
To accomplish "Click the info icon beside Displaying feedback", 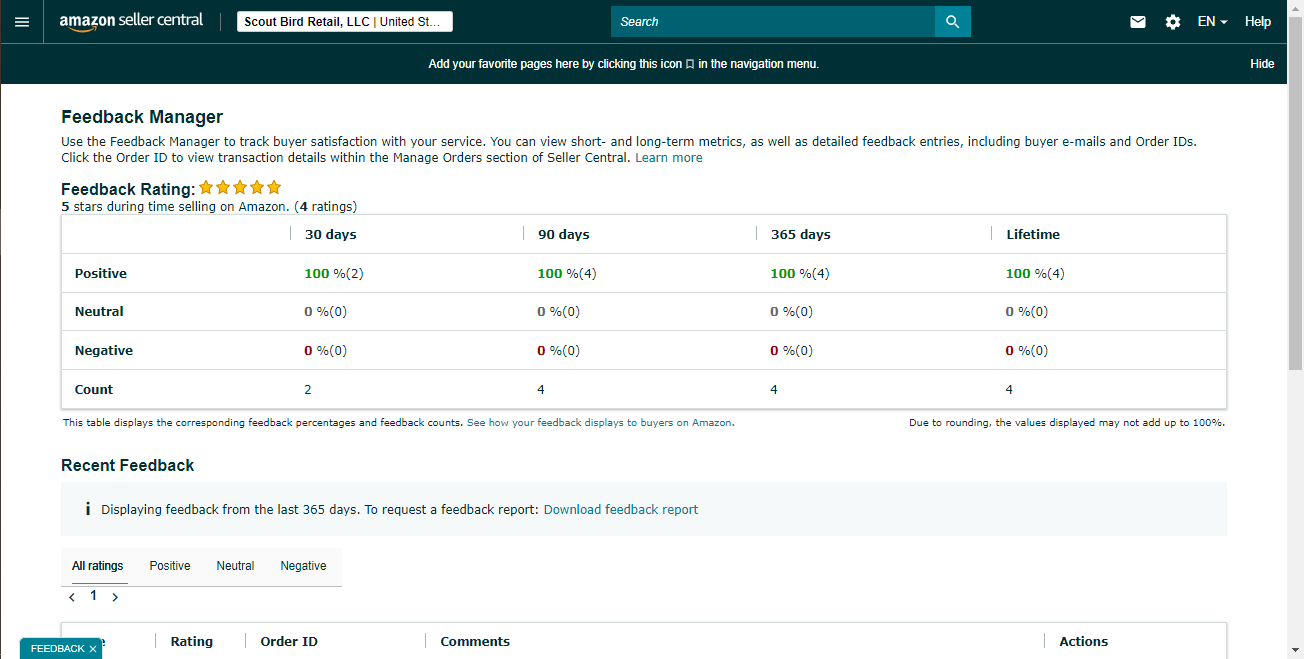I will [88, 509].
